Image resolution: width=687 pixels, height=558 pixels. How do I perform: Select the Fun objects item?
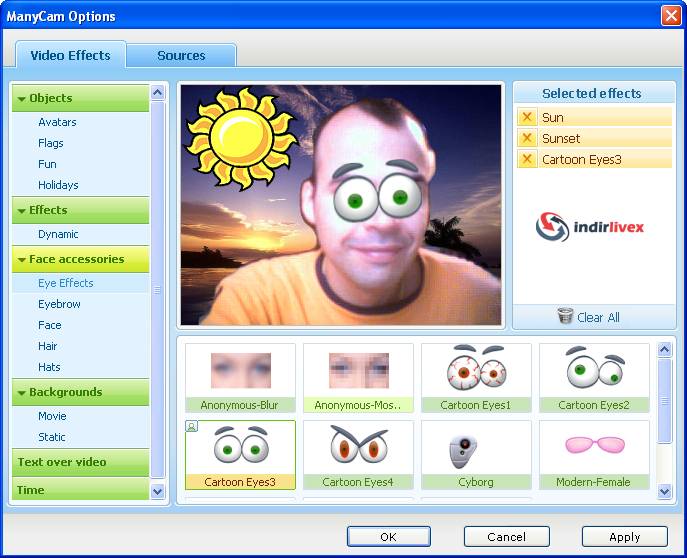[x=47, y=164]
